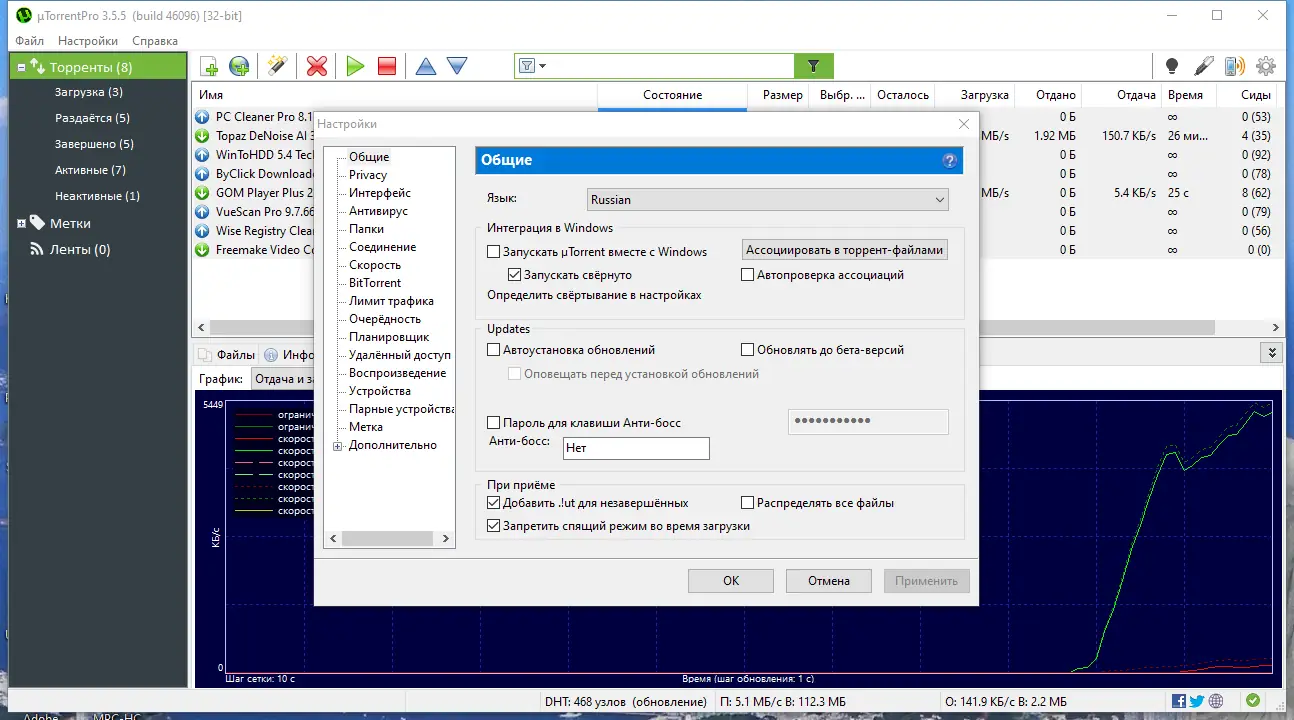The width and height of the screenshot is (1294, 720).
Task: Select Активные (7) in the sidebar
Action: (x=90, y=170)
